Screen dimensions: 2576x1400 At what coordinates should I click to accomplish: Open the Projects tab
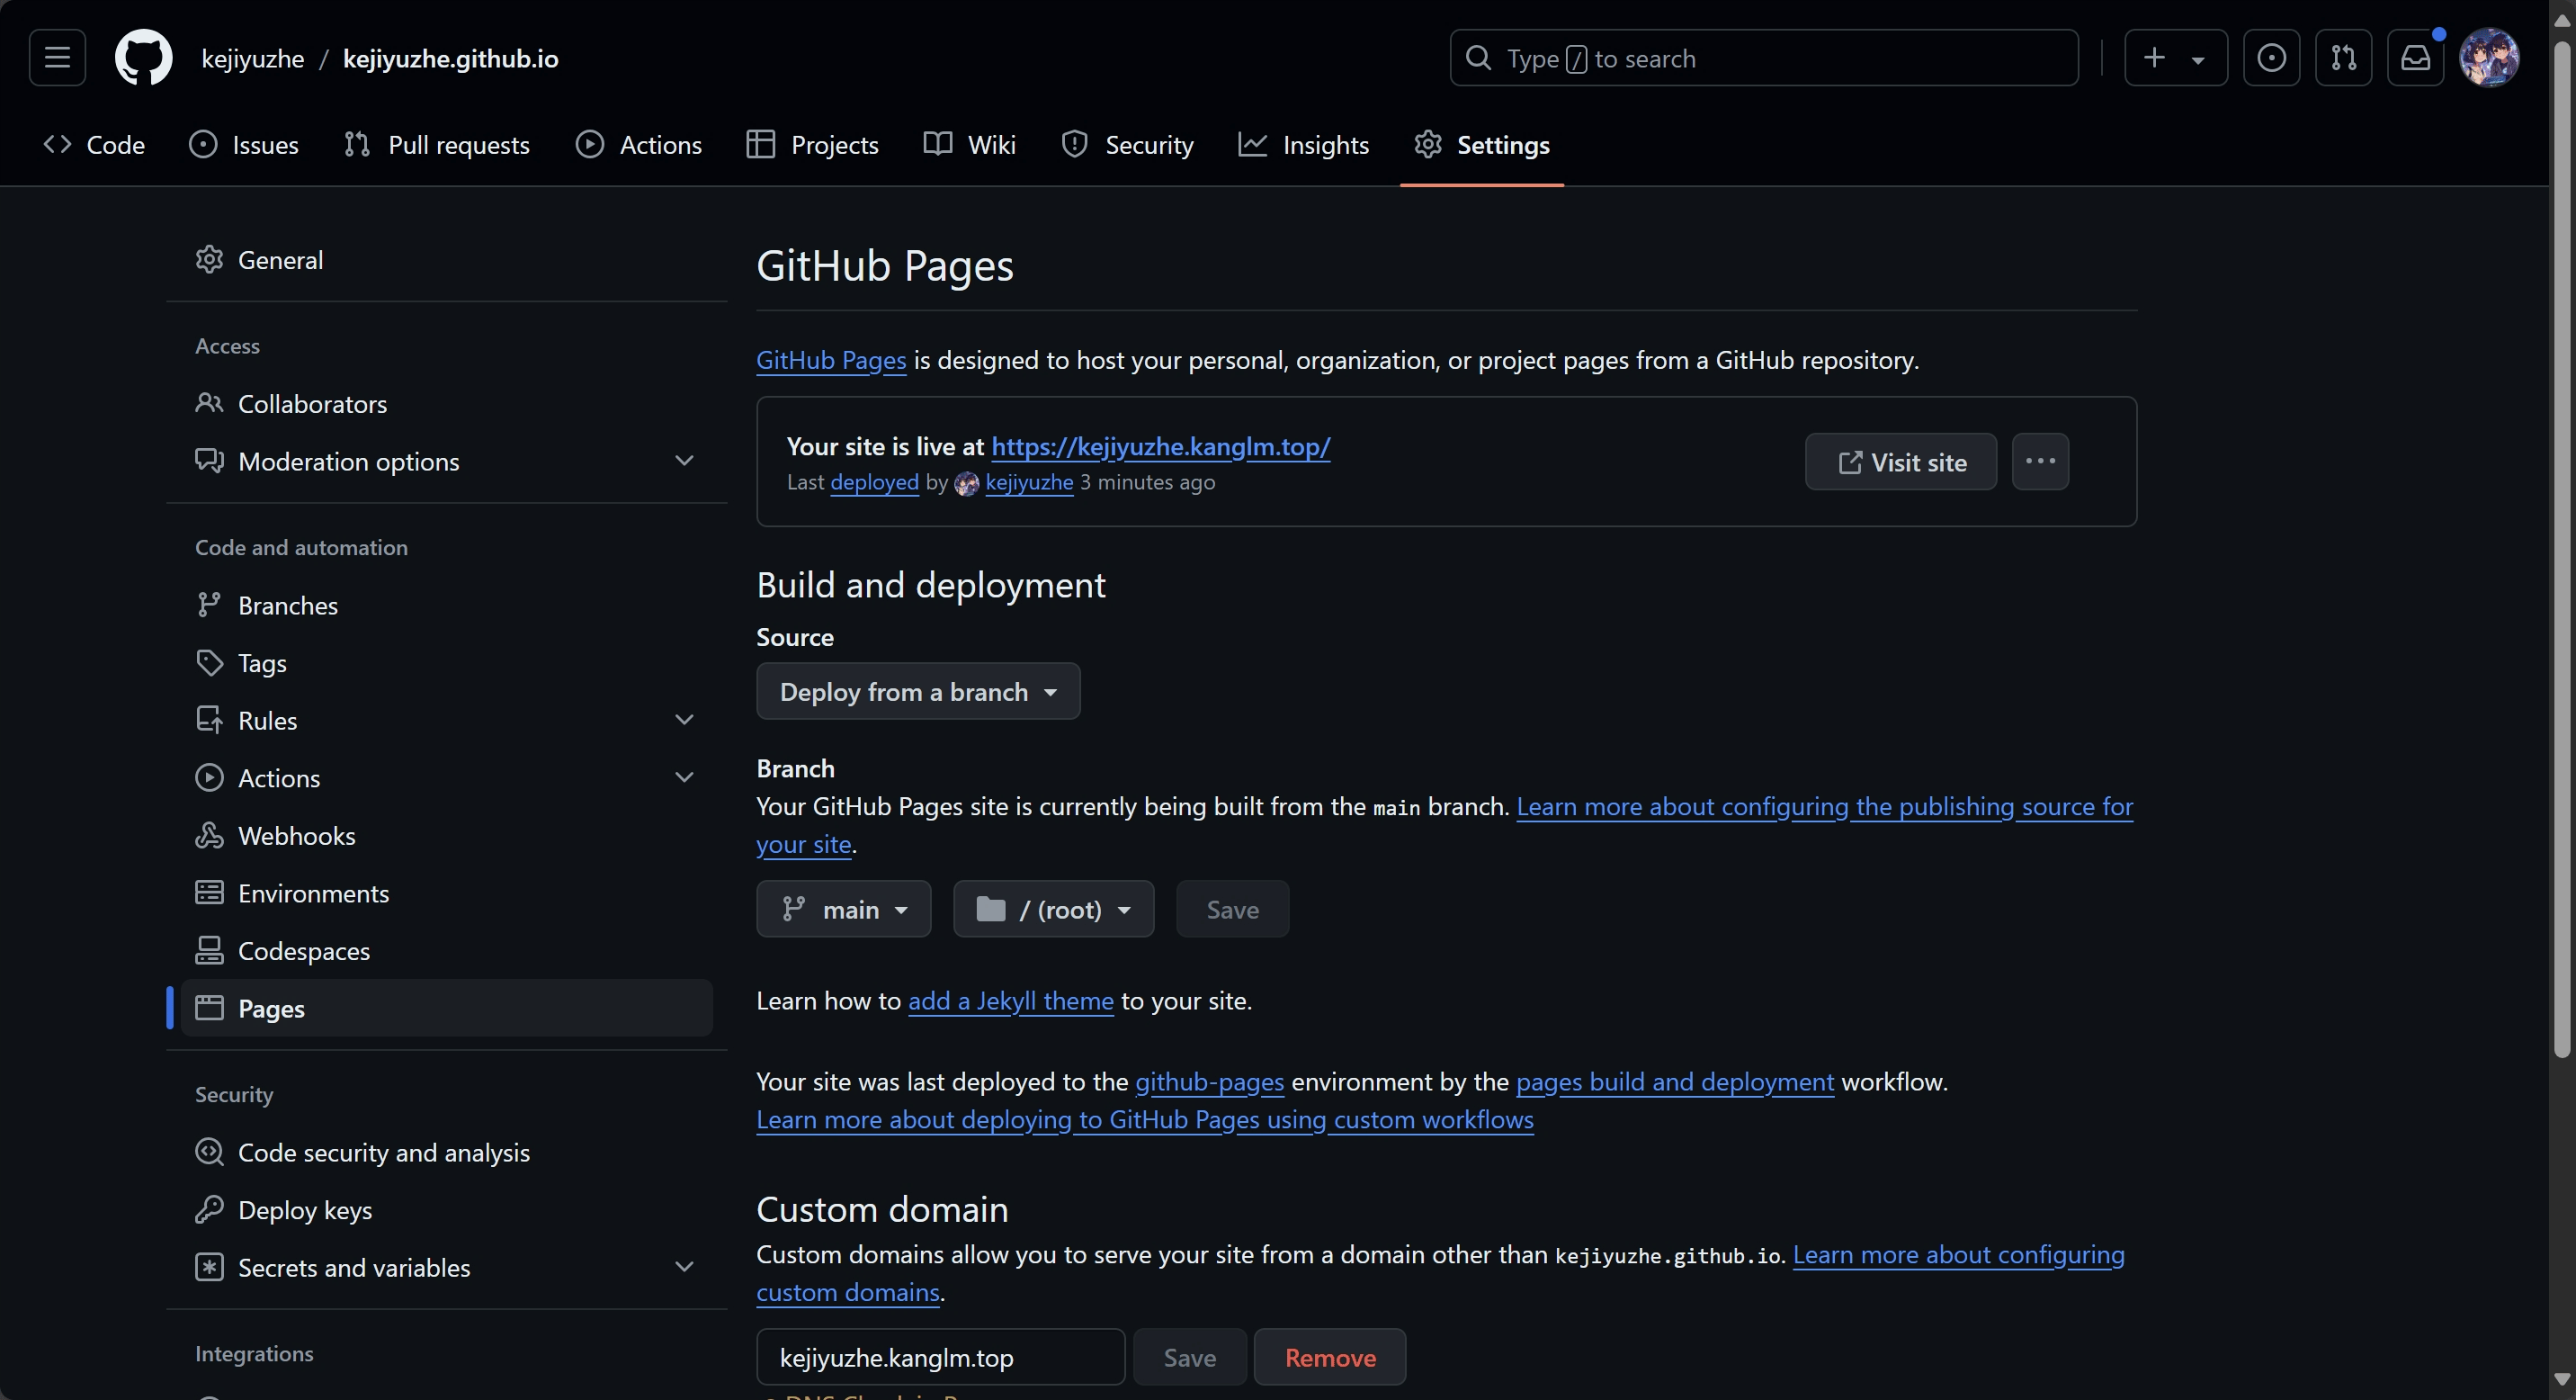(x=813, y=145)
